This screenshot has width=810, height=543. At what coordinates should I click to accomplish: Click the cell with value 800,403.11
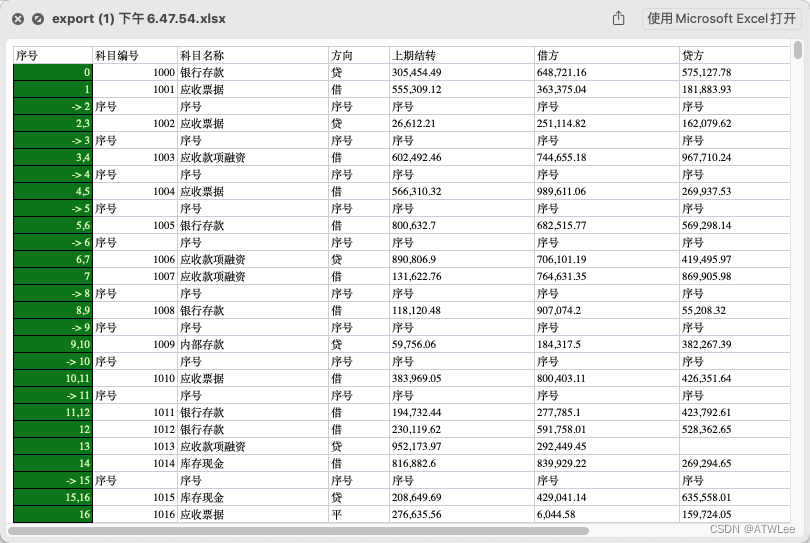pyautogui.click(x=606, y=379)
